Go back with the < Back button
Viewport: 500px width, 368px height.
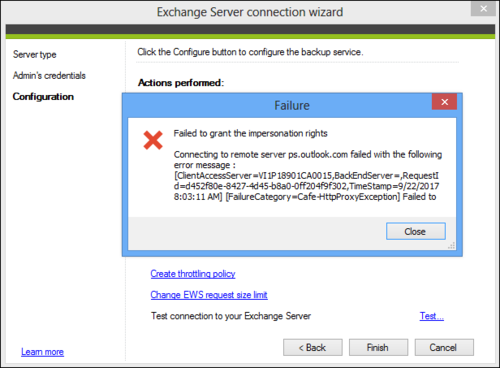(x=313, y=348)
